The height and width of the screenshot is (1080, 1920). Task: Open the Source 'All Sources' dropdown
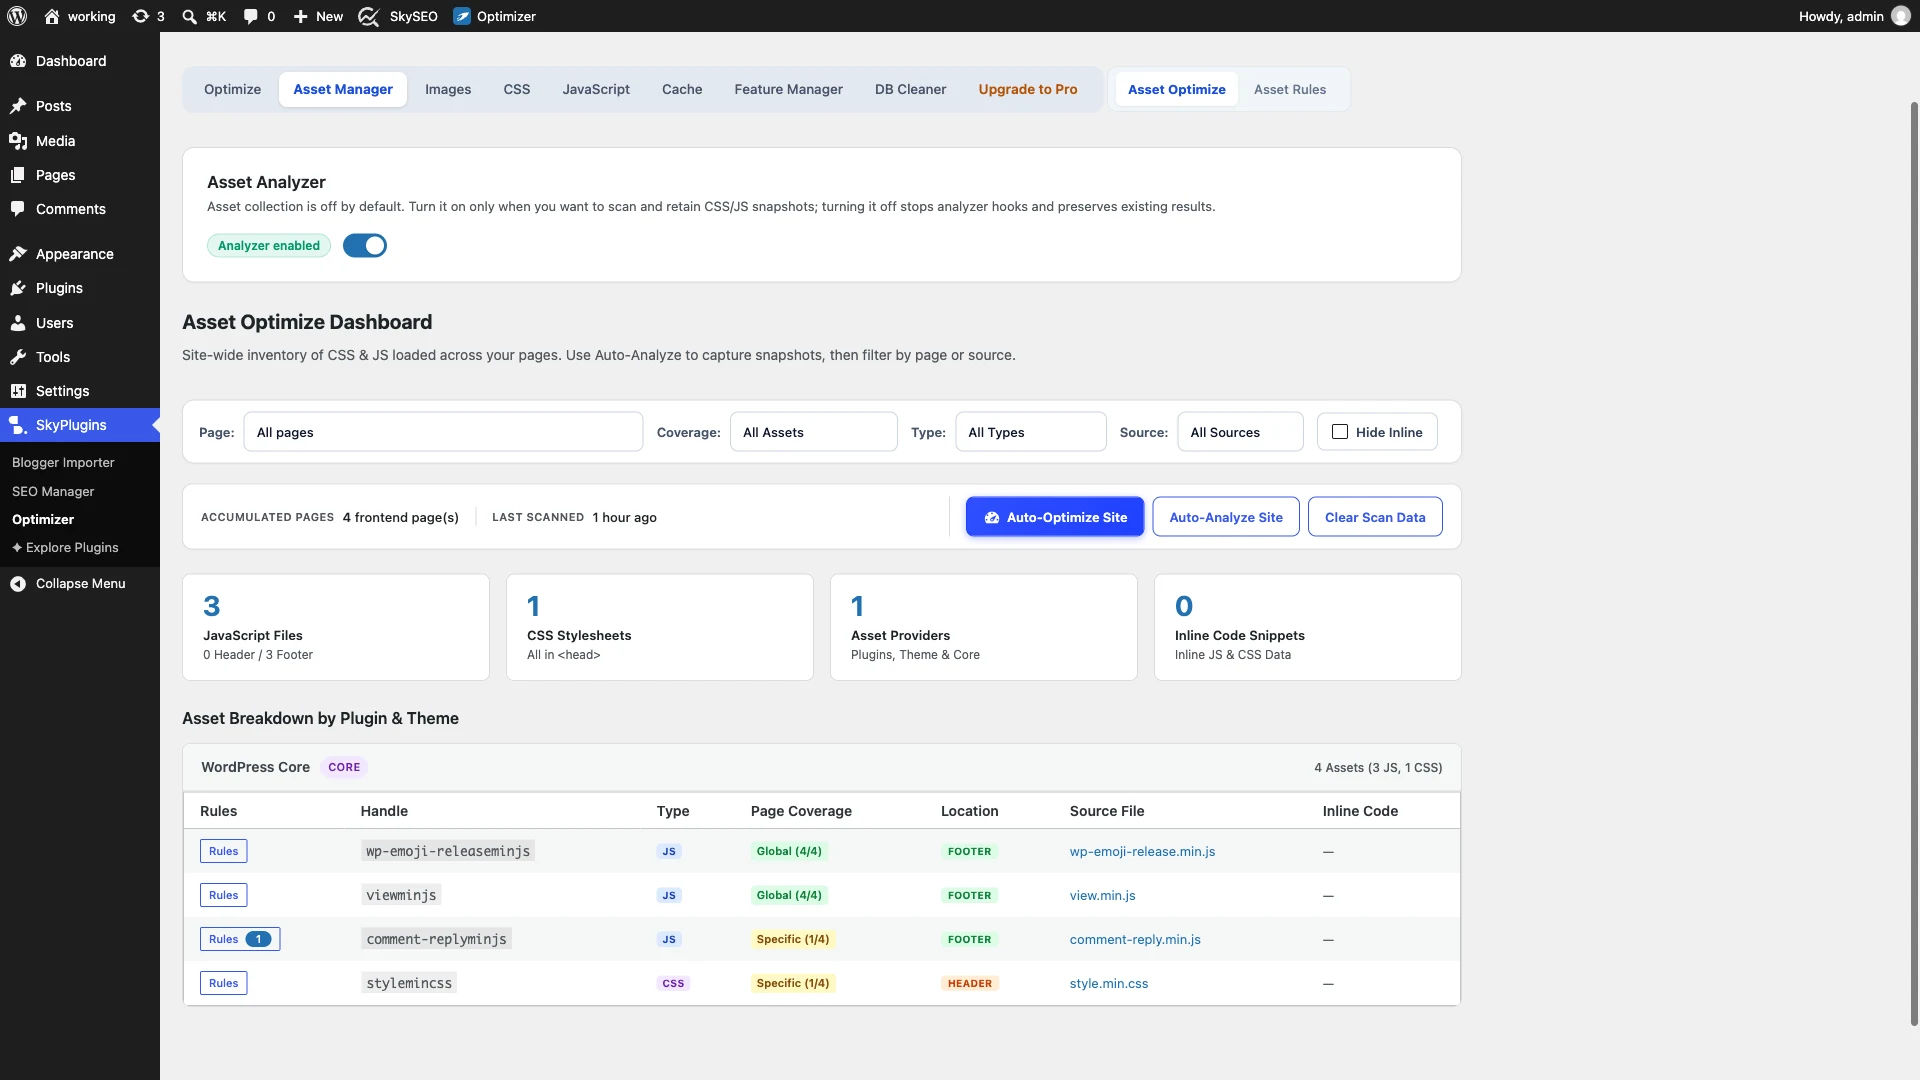pos(1240,432)
